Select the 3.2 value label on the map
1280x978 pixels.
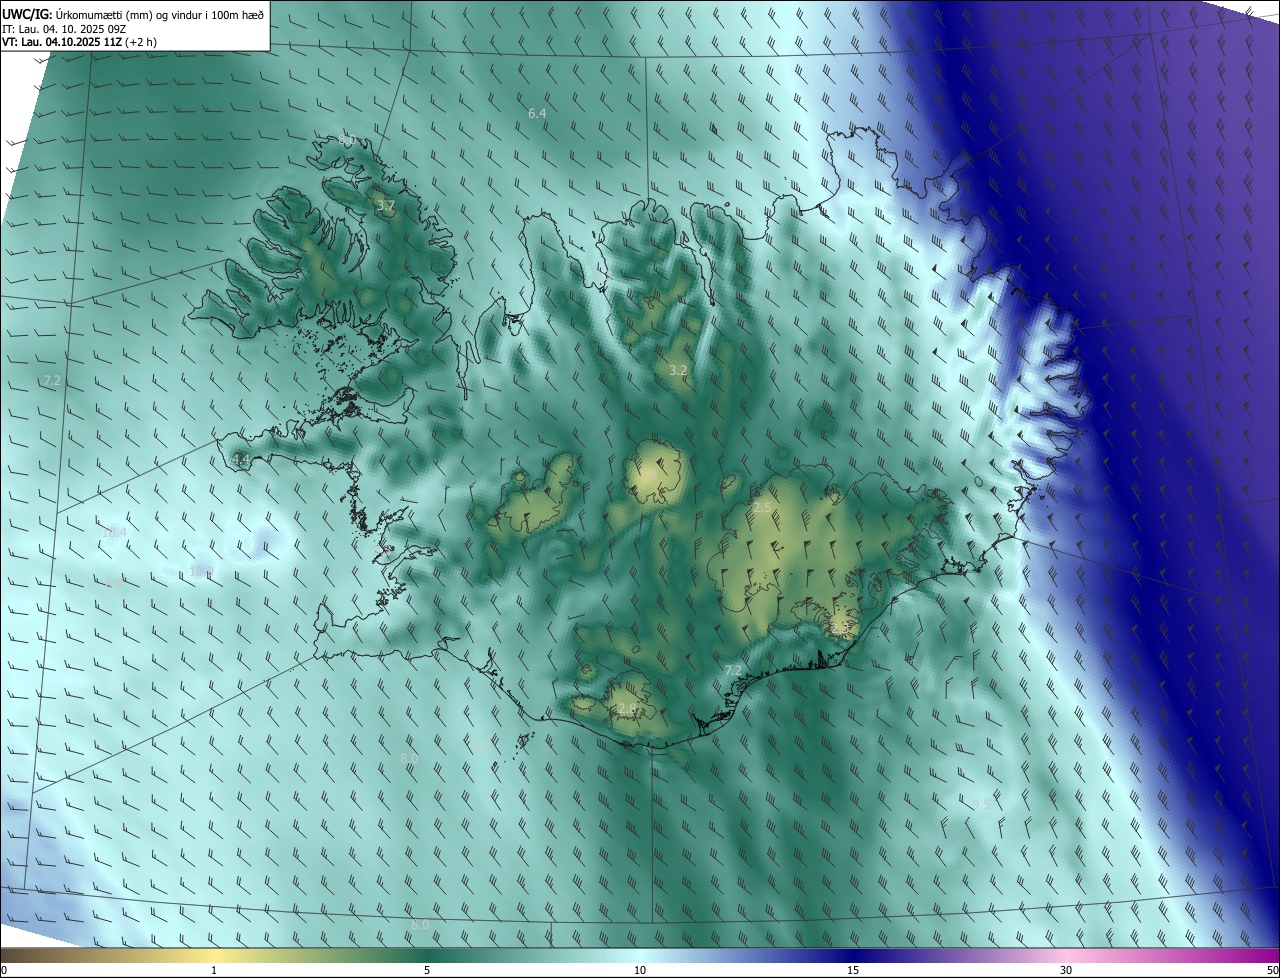(678, 371)
